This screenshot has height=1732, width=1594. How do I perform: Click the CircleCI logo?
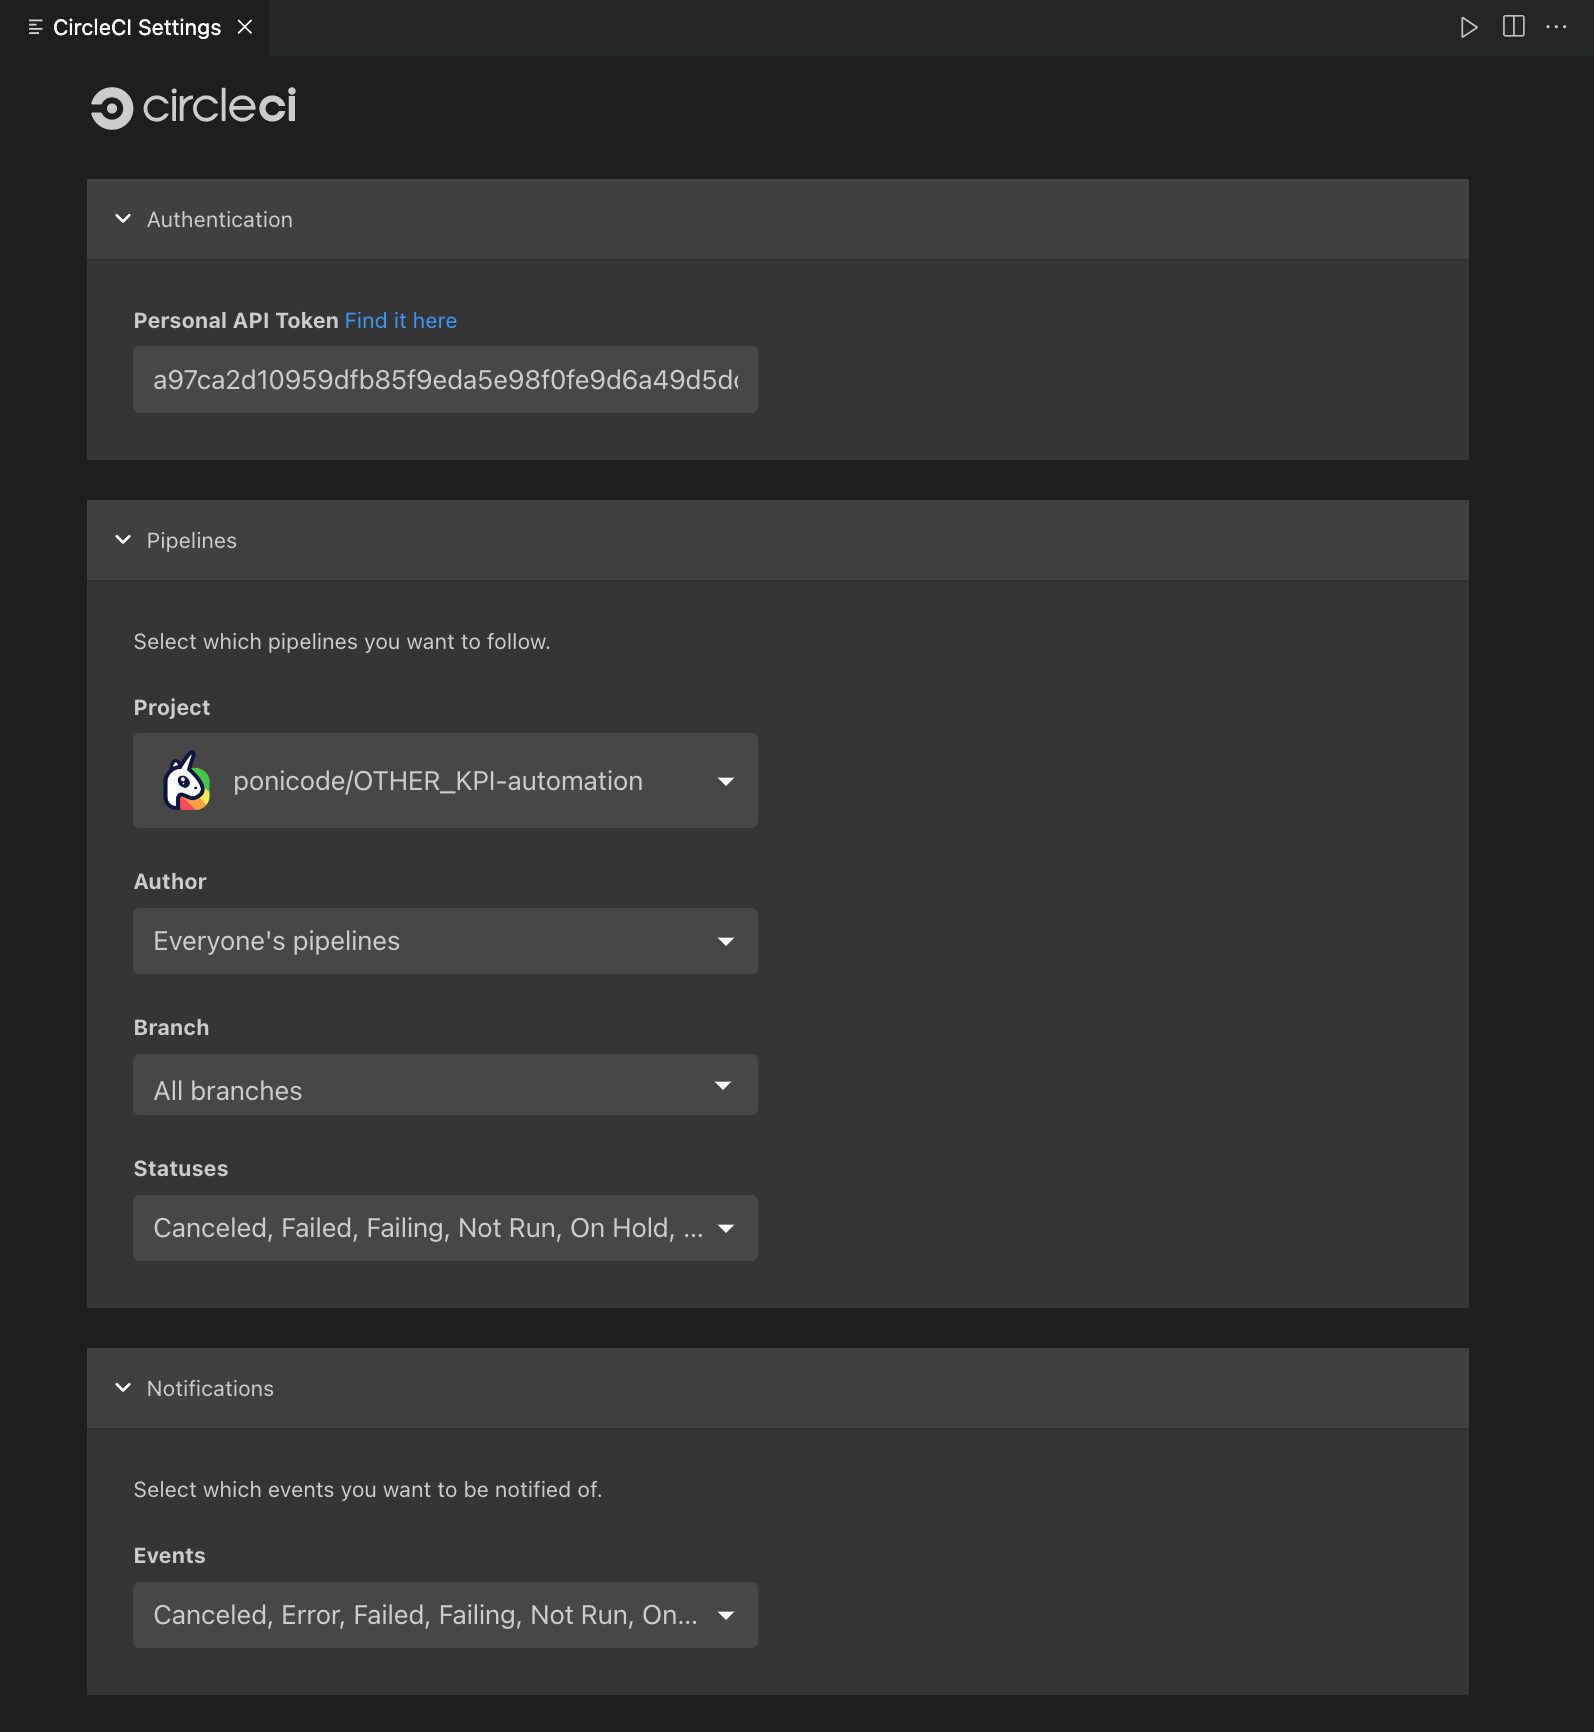(x=194, y=107)
